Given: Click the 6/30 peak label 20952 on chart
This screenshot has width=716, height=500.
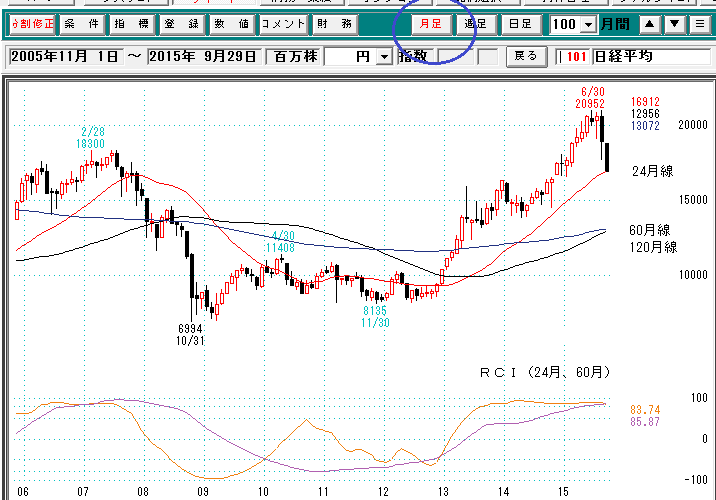Looking at the screenshot, I should pos(589,103).
